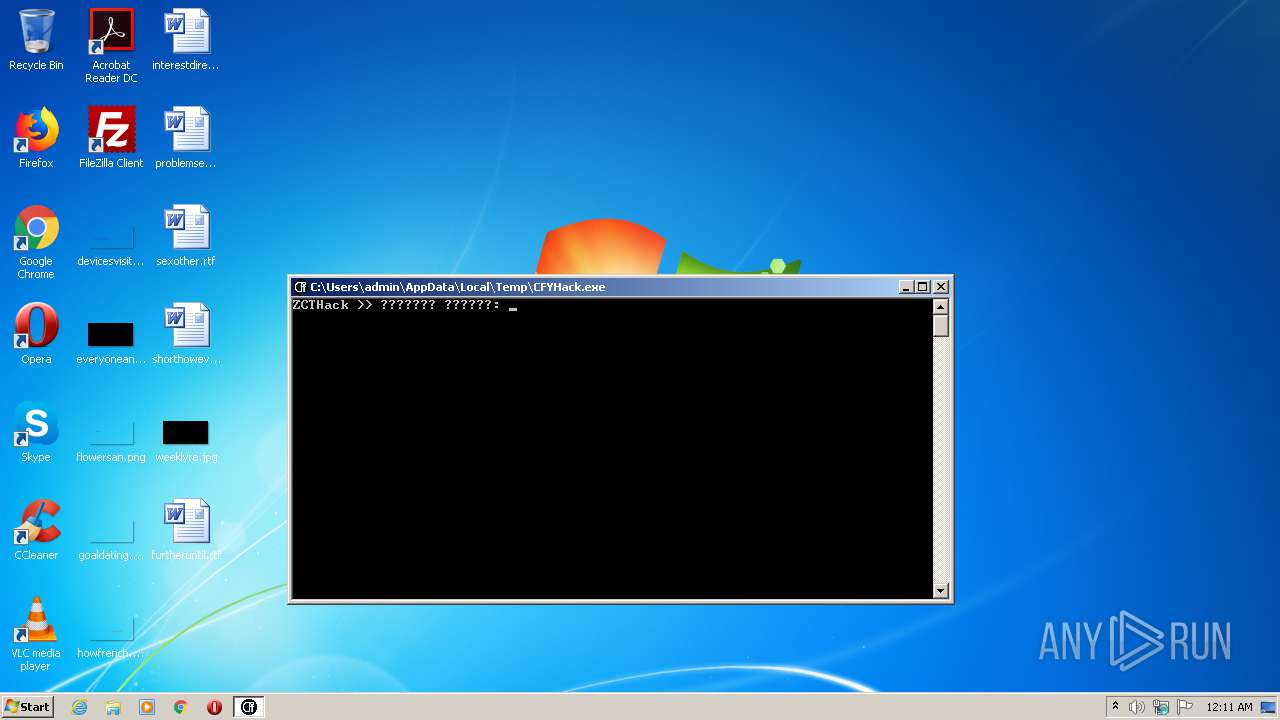
Task: Select the interestdire Word document icon
Action: tap(186, 40)
